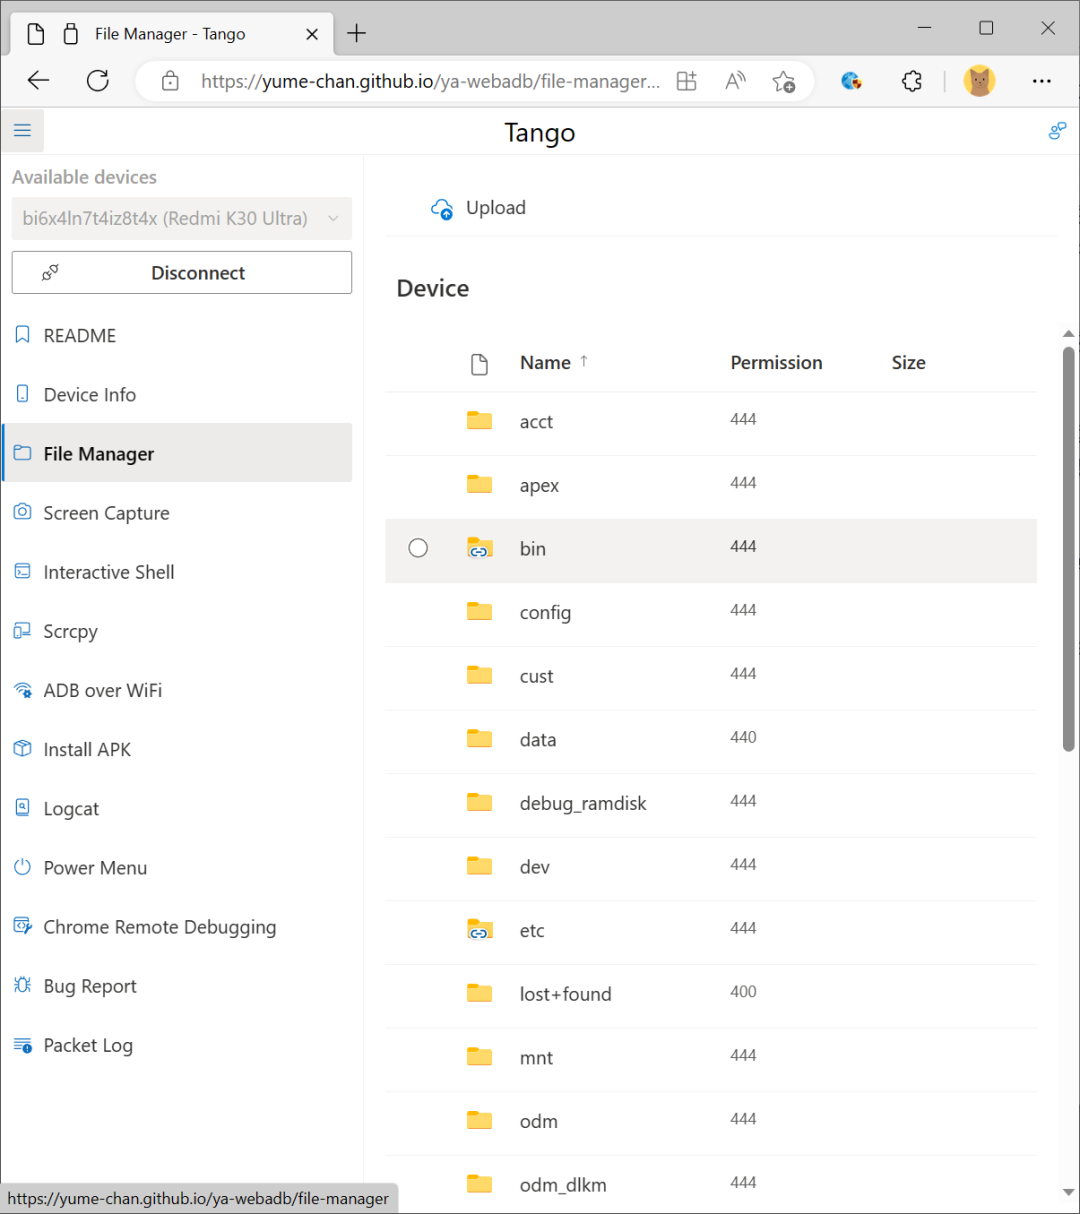Click the browser extensions puzzle icon
The height and width of the screenshot is (1214, 1080).
pos(911,81)
